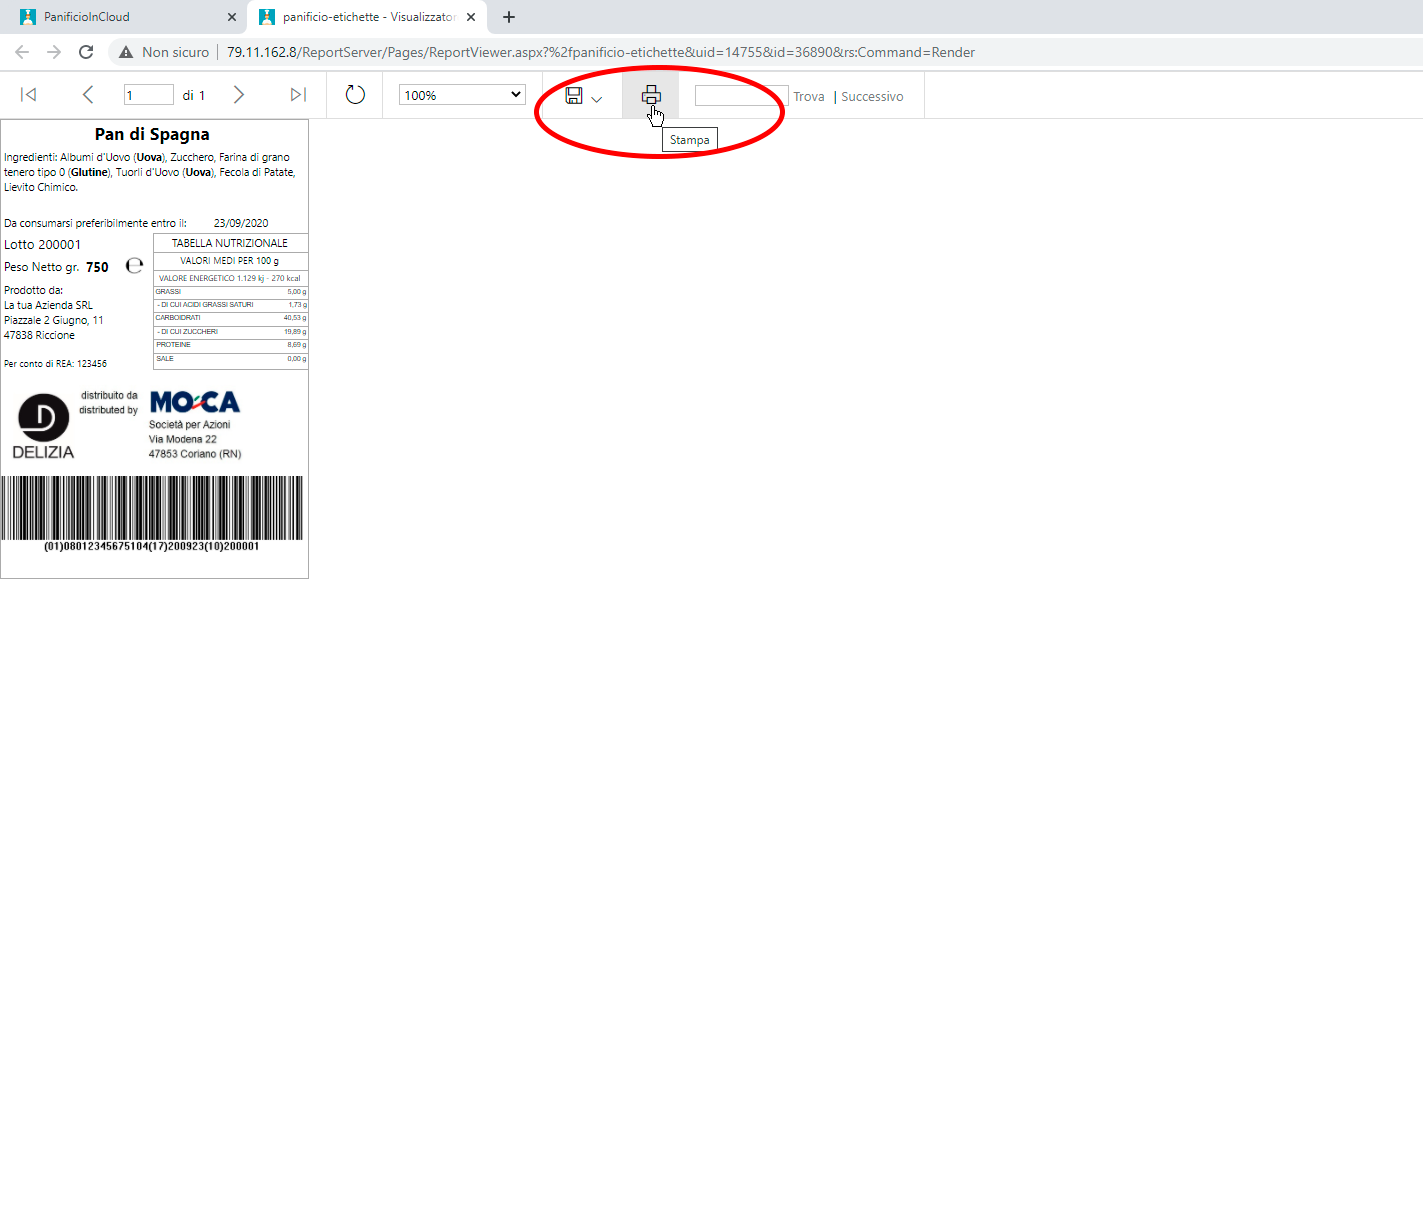Go to the first report page
This screenshot has height=1212, width=1423.
point(29,94)
